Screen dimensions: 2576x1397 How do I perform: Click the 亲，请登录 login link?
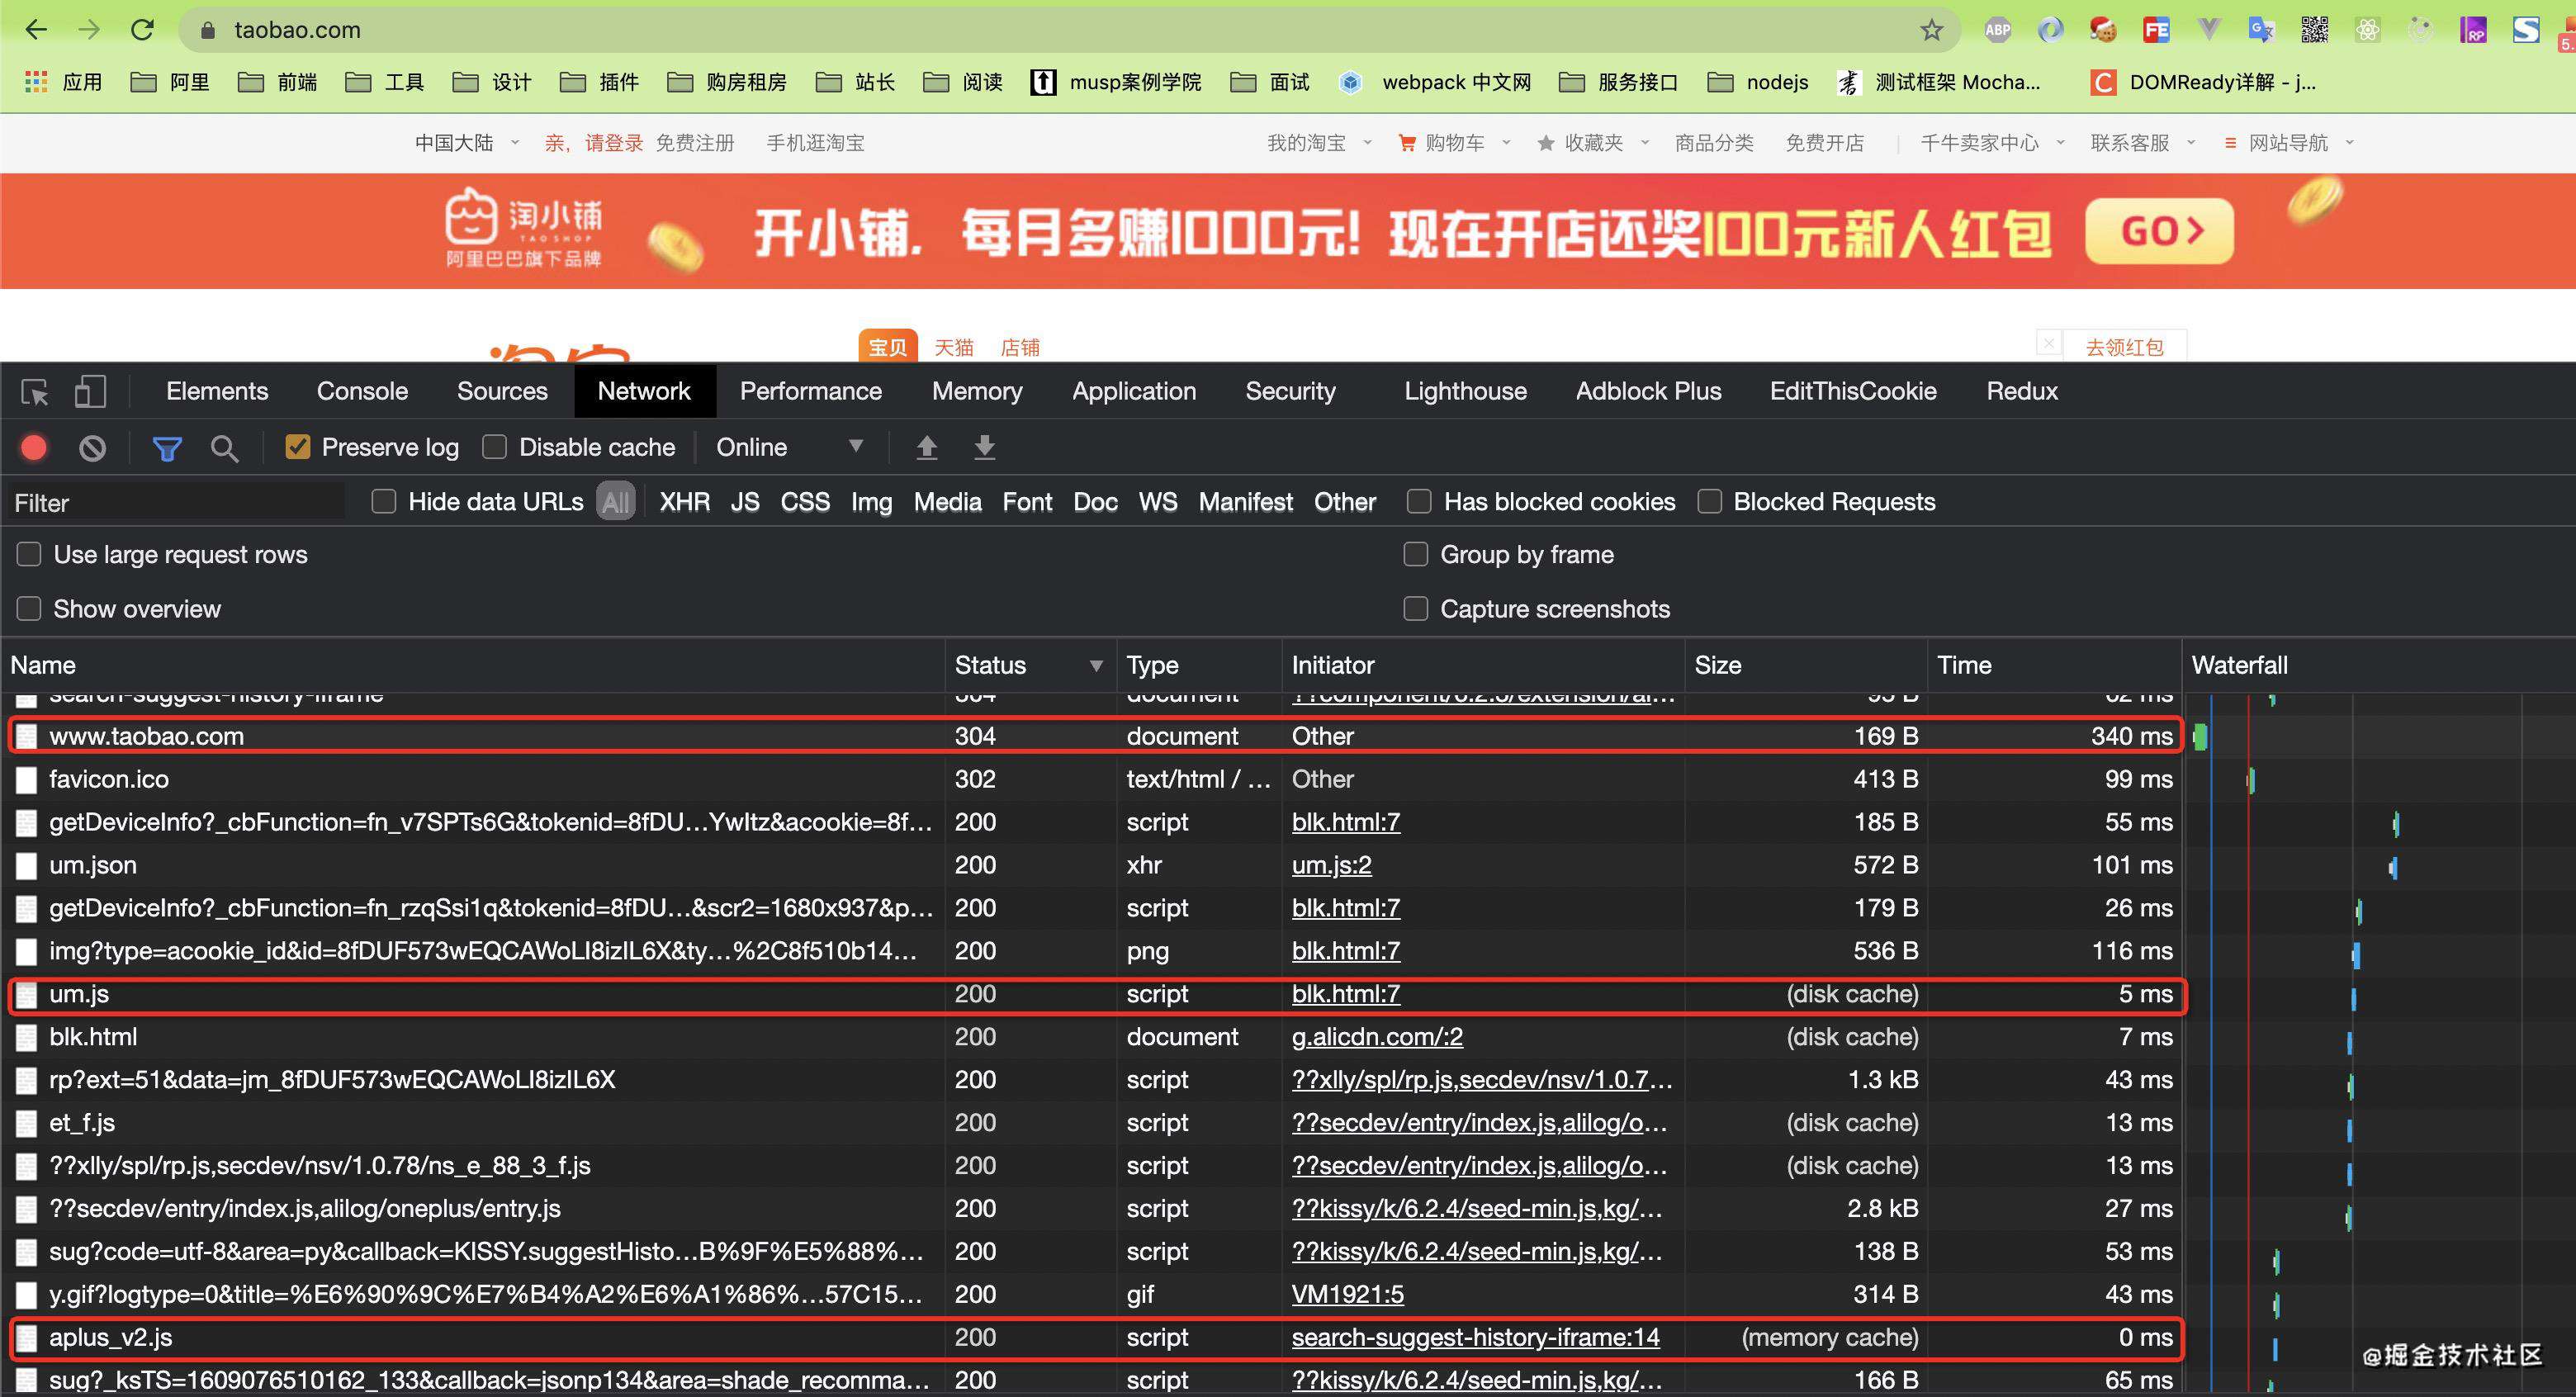[x=594, y=143]
